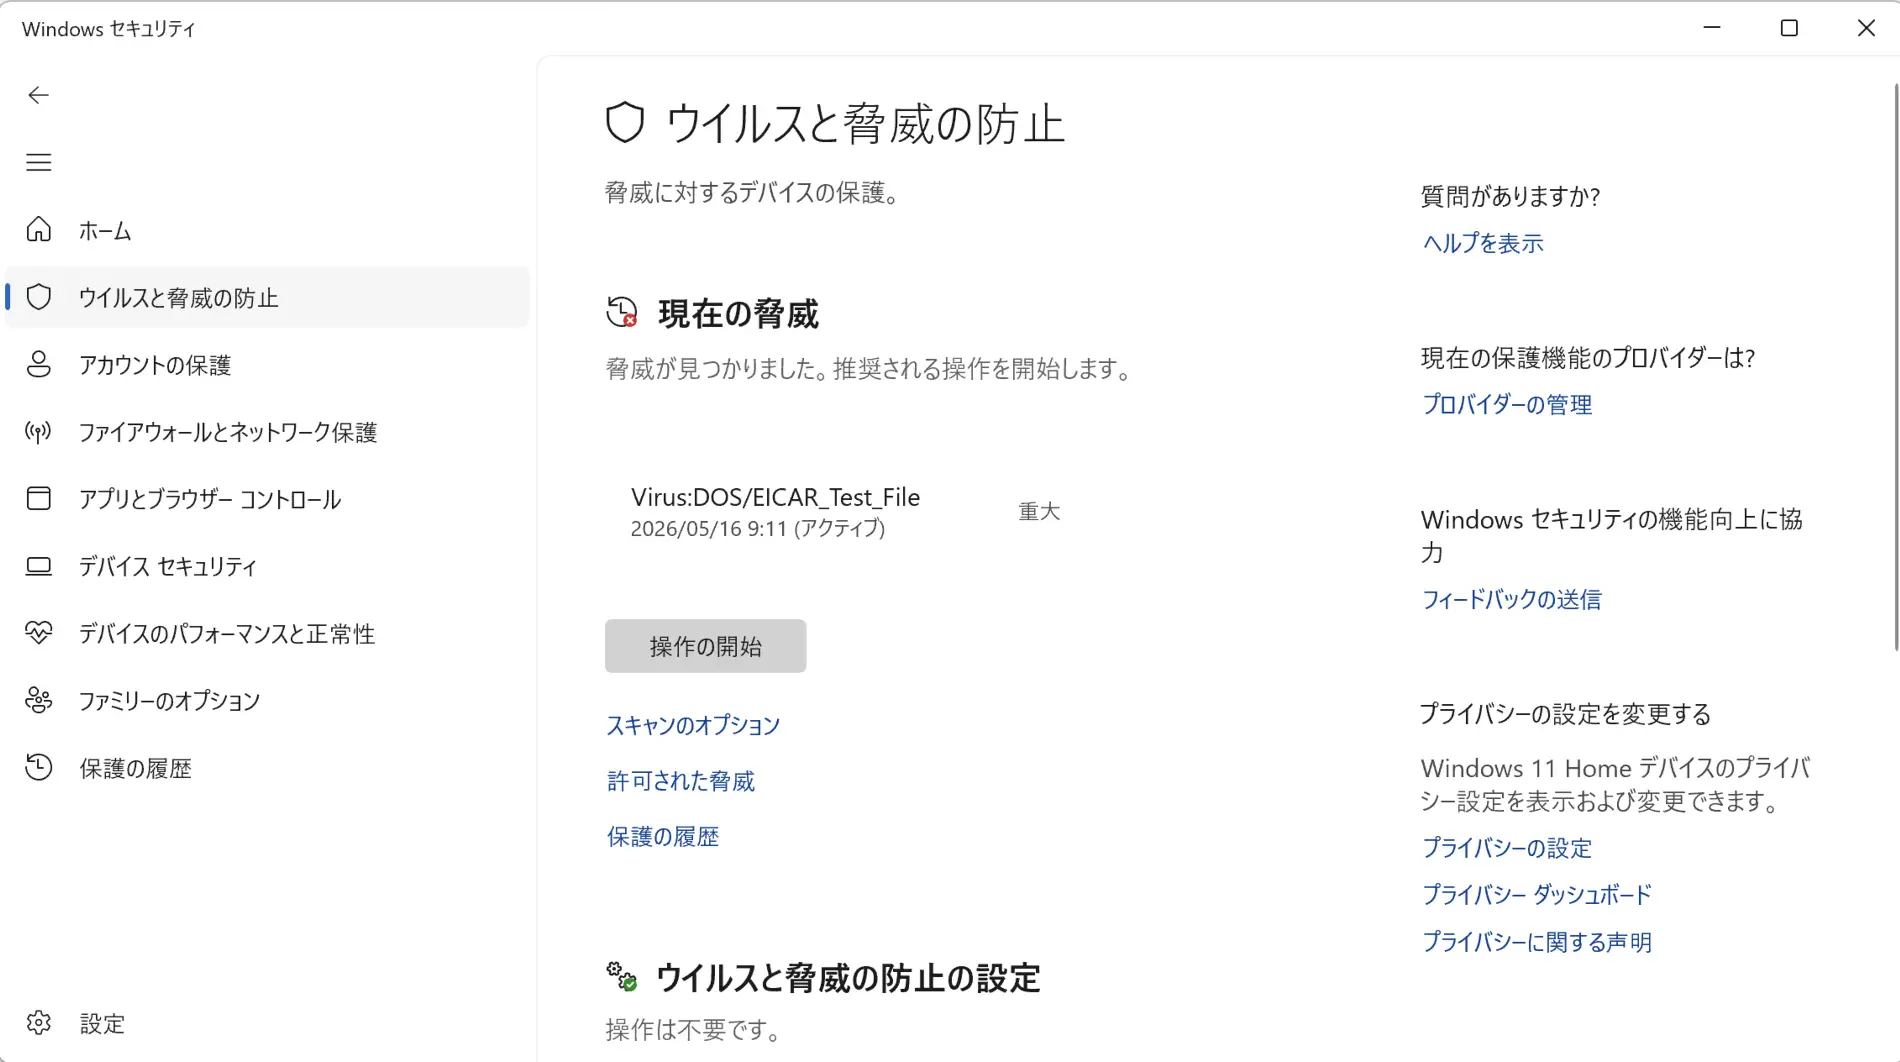Click the 重大 severity label

pos(1039,511)
